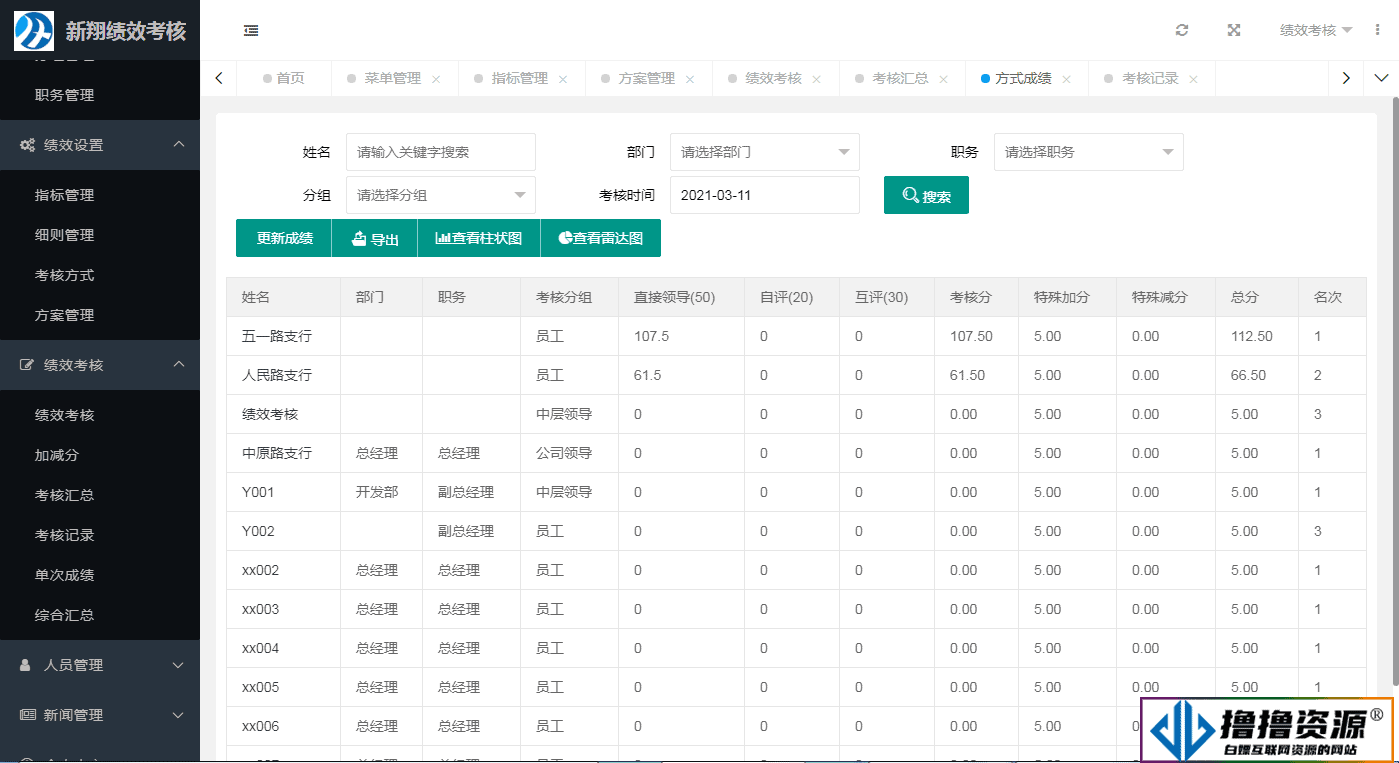
Task: Switch to the 首页 tab
Action: pyautogui.click(x=284, y=78)
